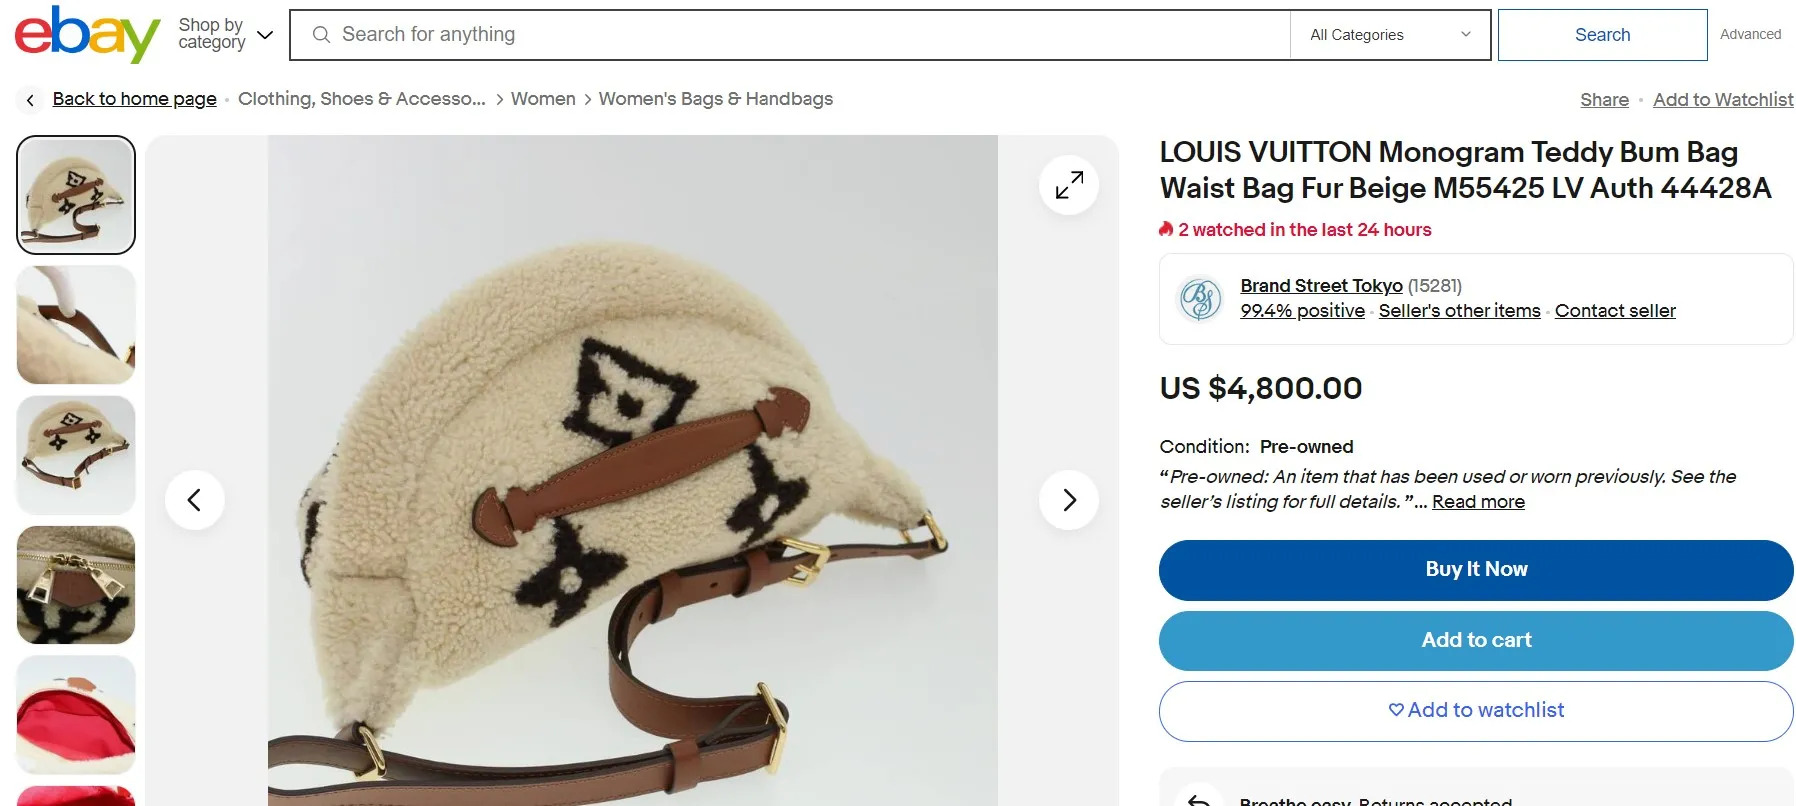The image size is (1796, 806).
Task: Select the zipper close-up thumbnail
Action: point(76,585)
